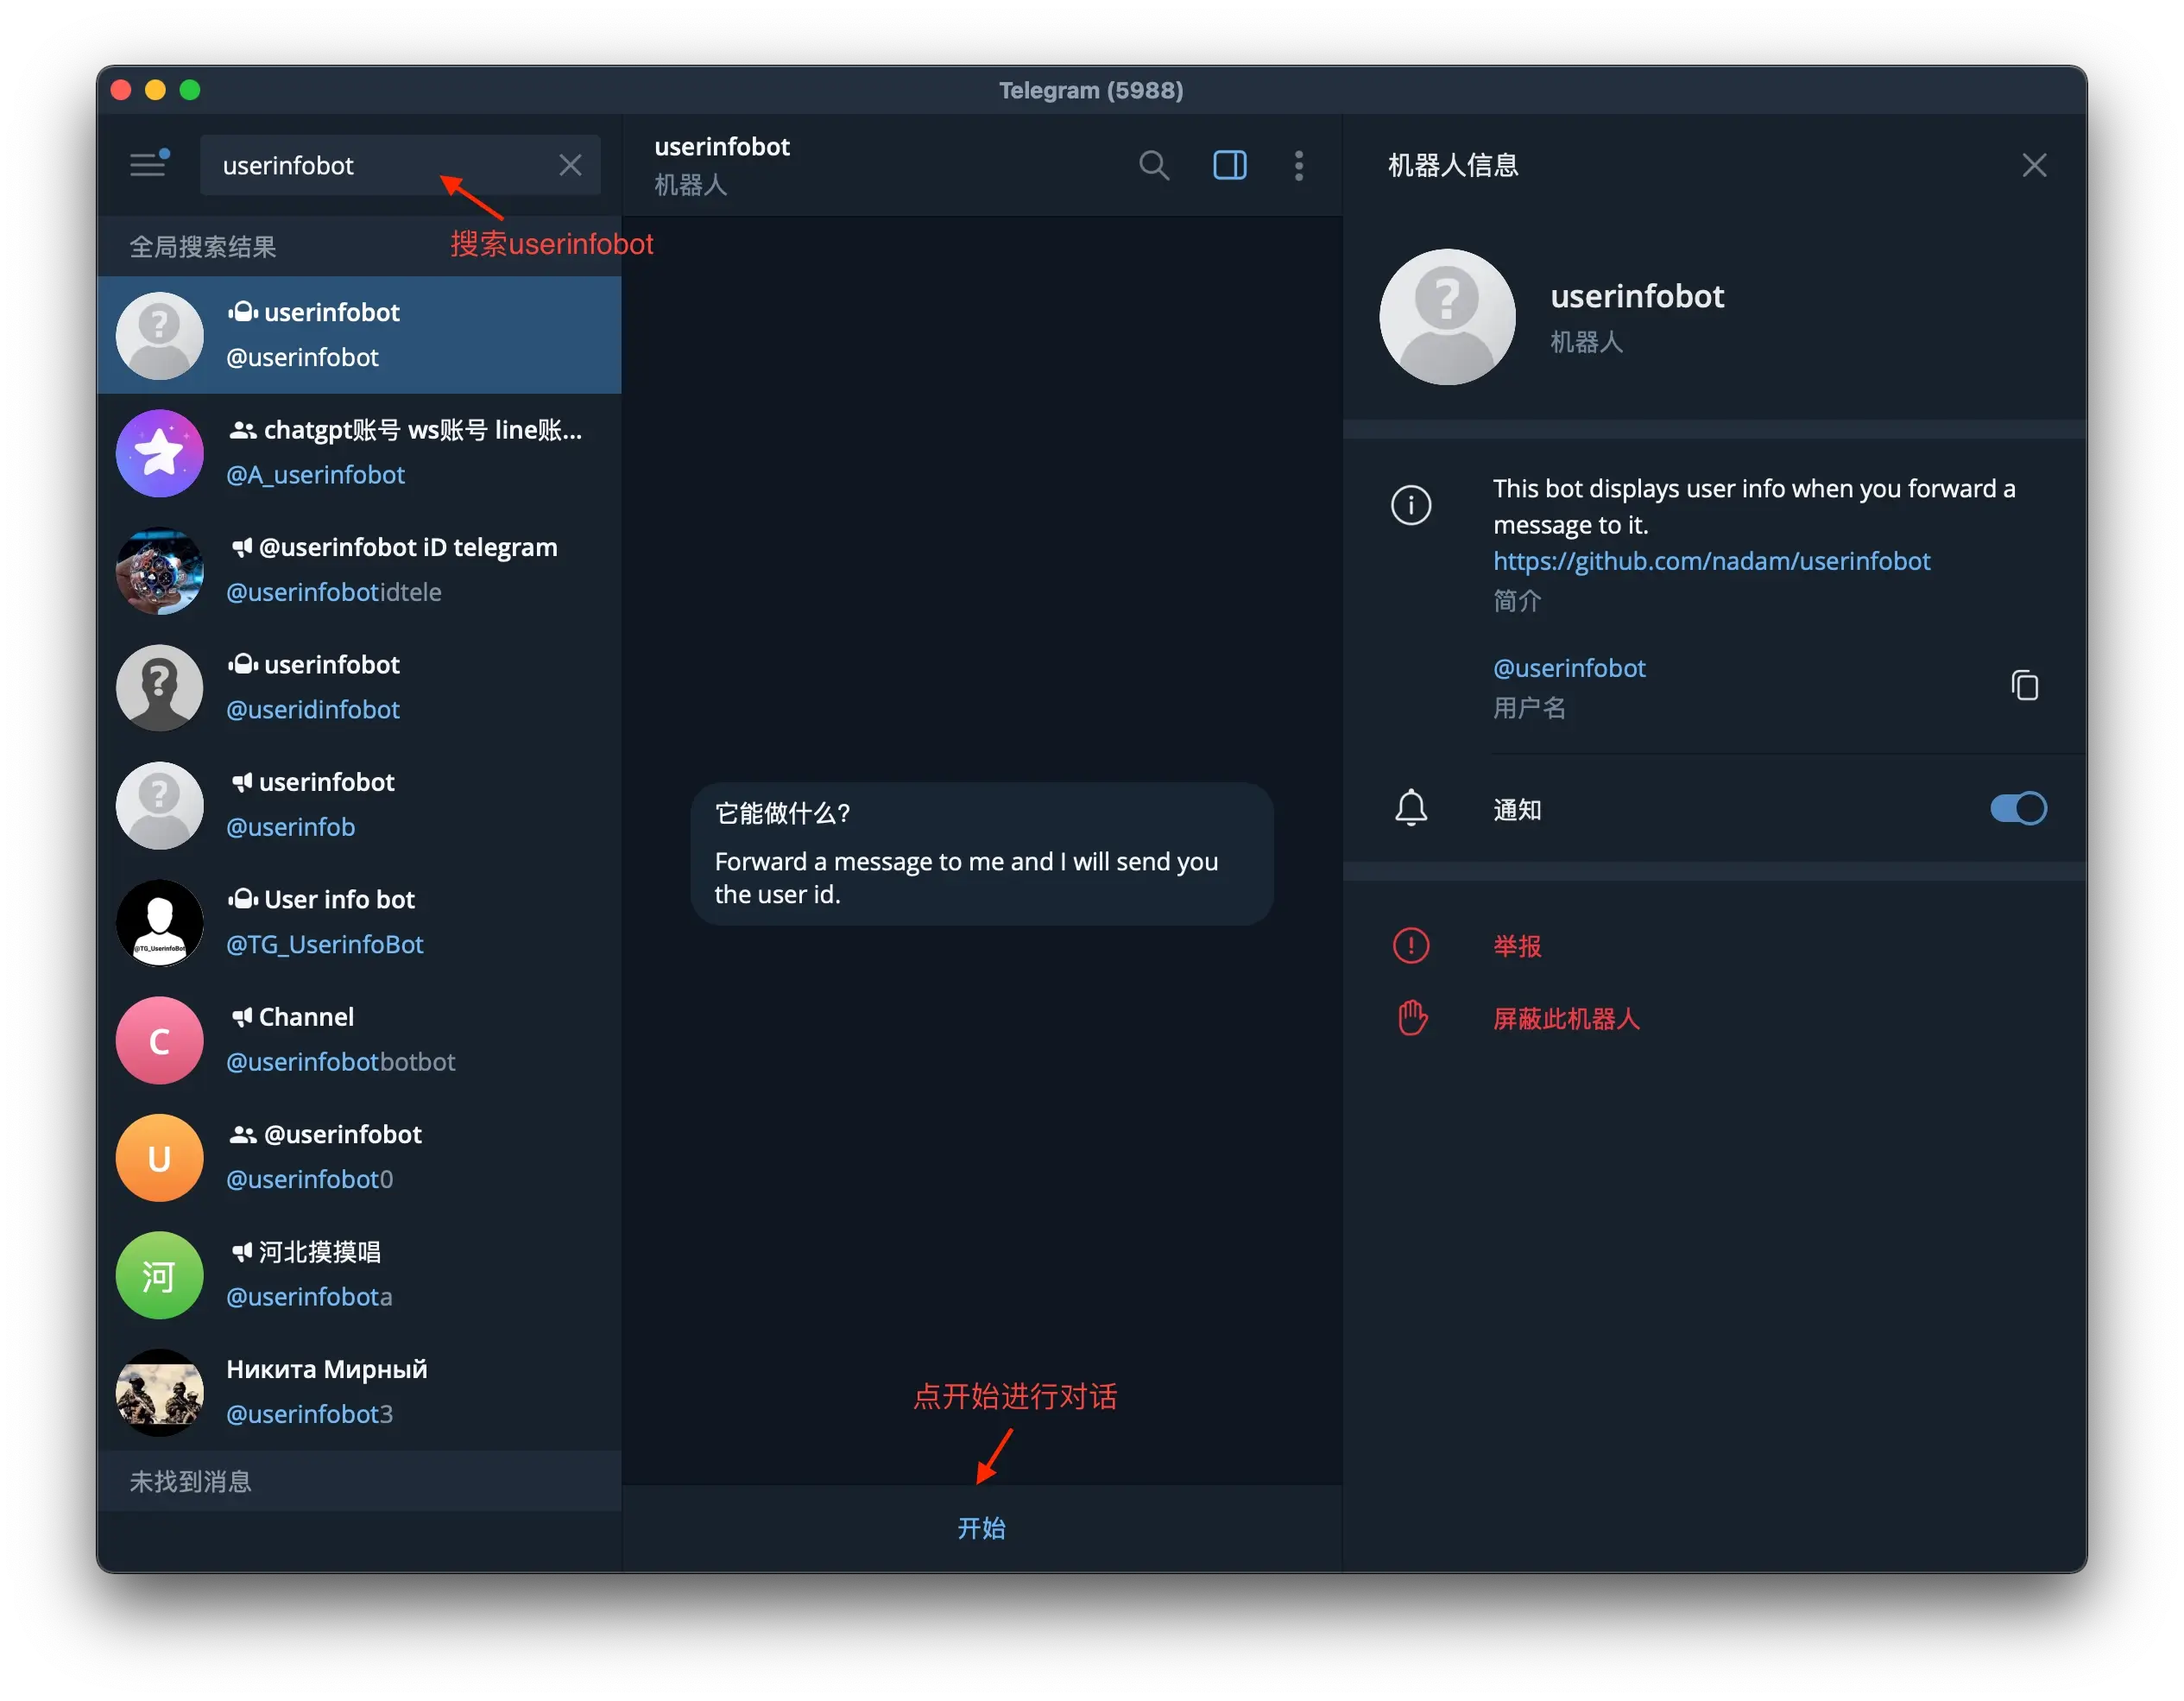The image size is (2184, 1701).
Task: Click the black avatar of User info bot
Action: coord(160,922)
